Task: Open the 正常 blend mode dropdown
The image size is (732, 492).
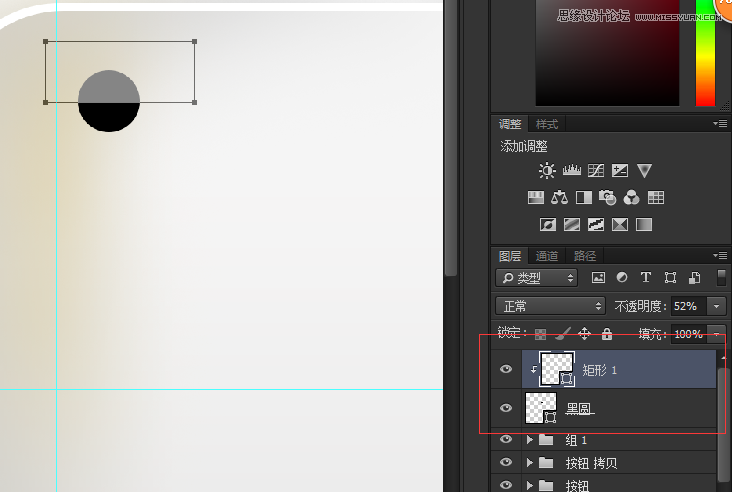Action: pos(550,306)
